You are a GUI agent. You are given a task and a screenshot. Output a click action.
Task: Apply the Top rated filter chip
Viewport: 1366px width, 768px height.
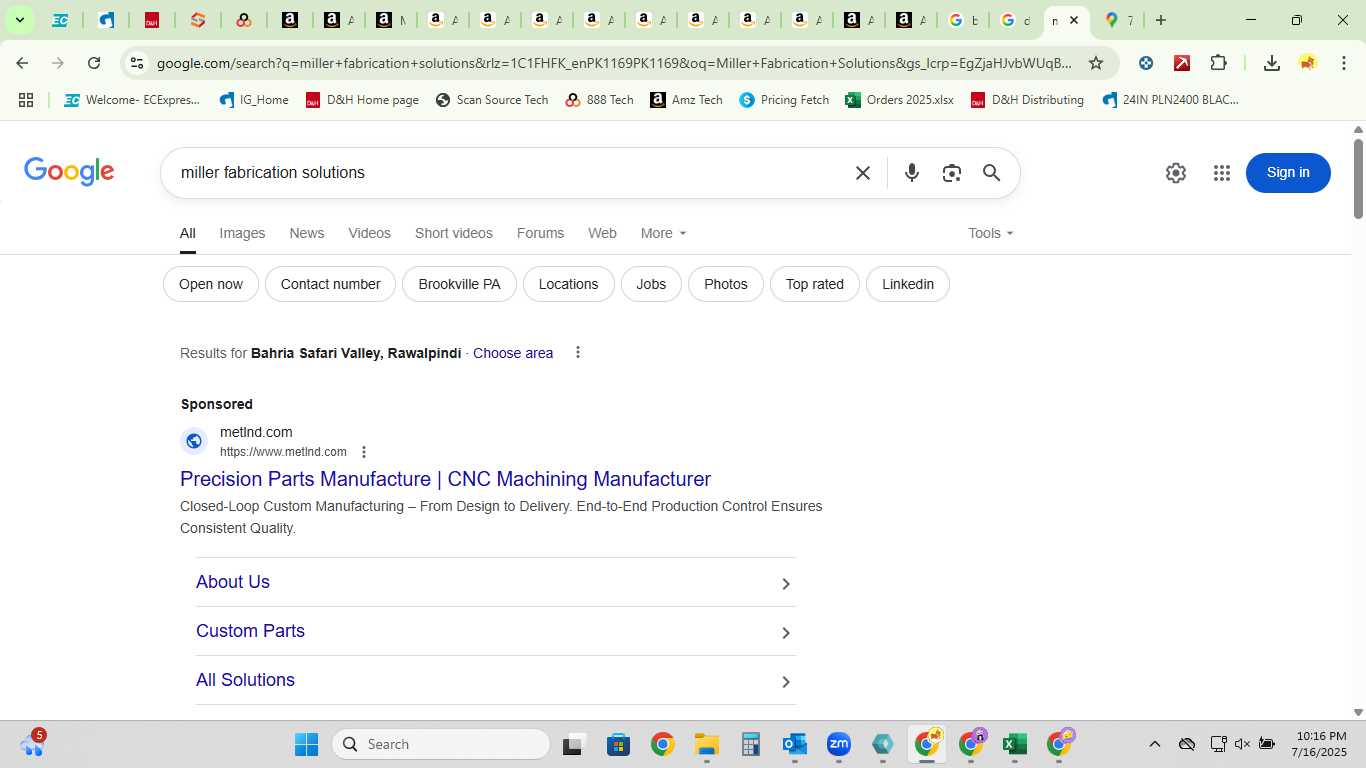[x=815, y=284]
